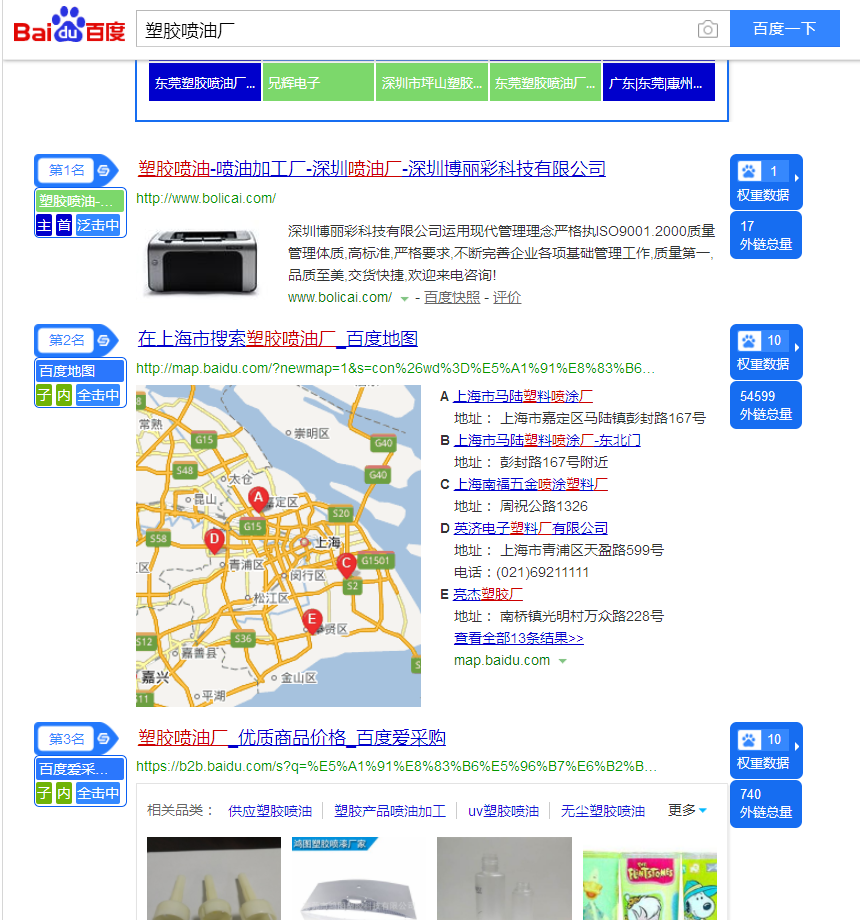This screenshot has width=860, height=920.
Task: Click the http://www.bolicai.com/ green URL
Action: pyautogui.click(x=206, y=198)
